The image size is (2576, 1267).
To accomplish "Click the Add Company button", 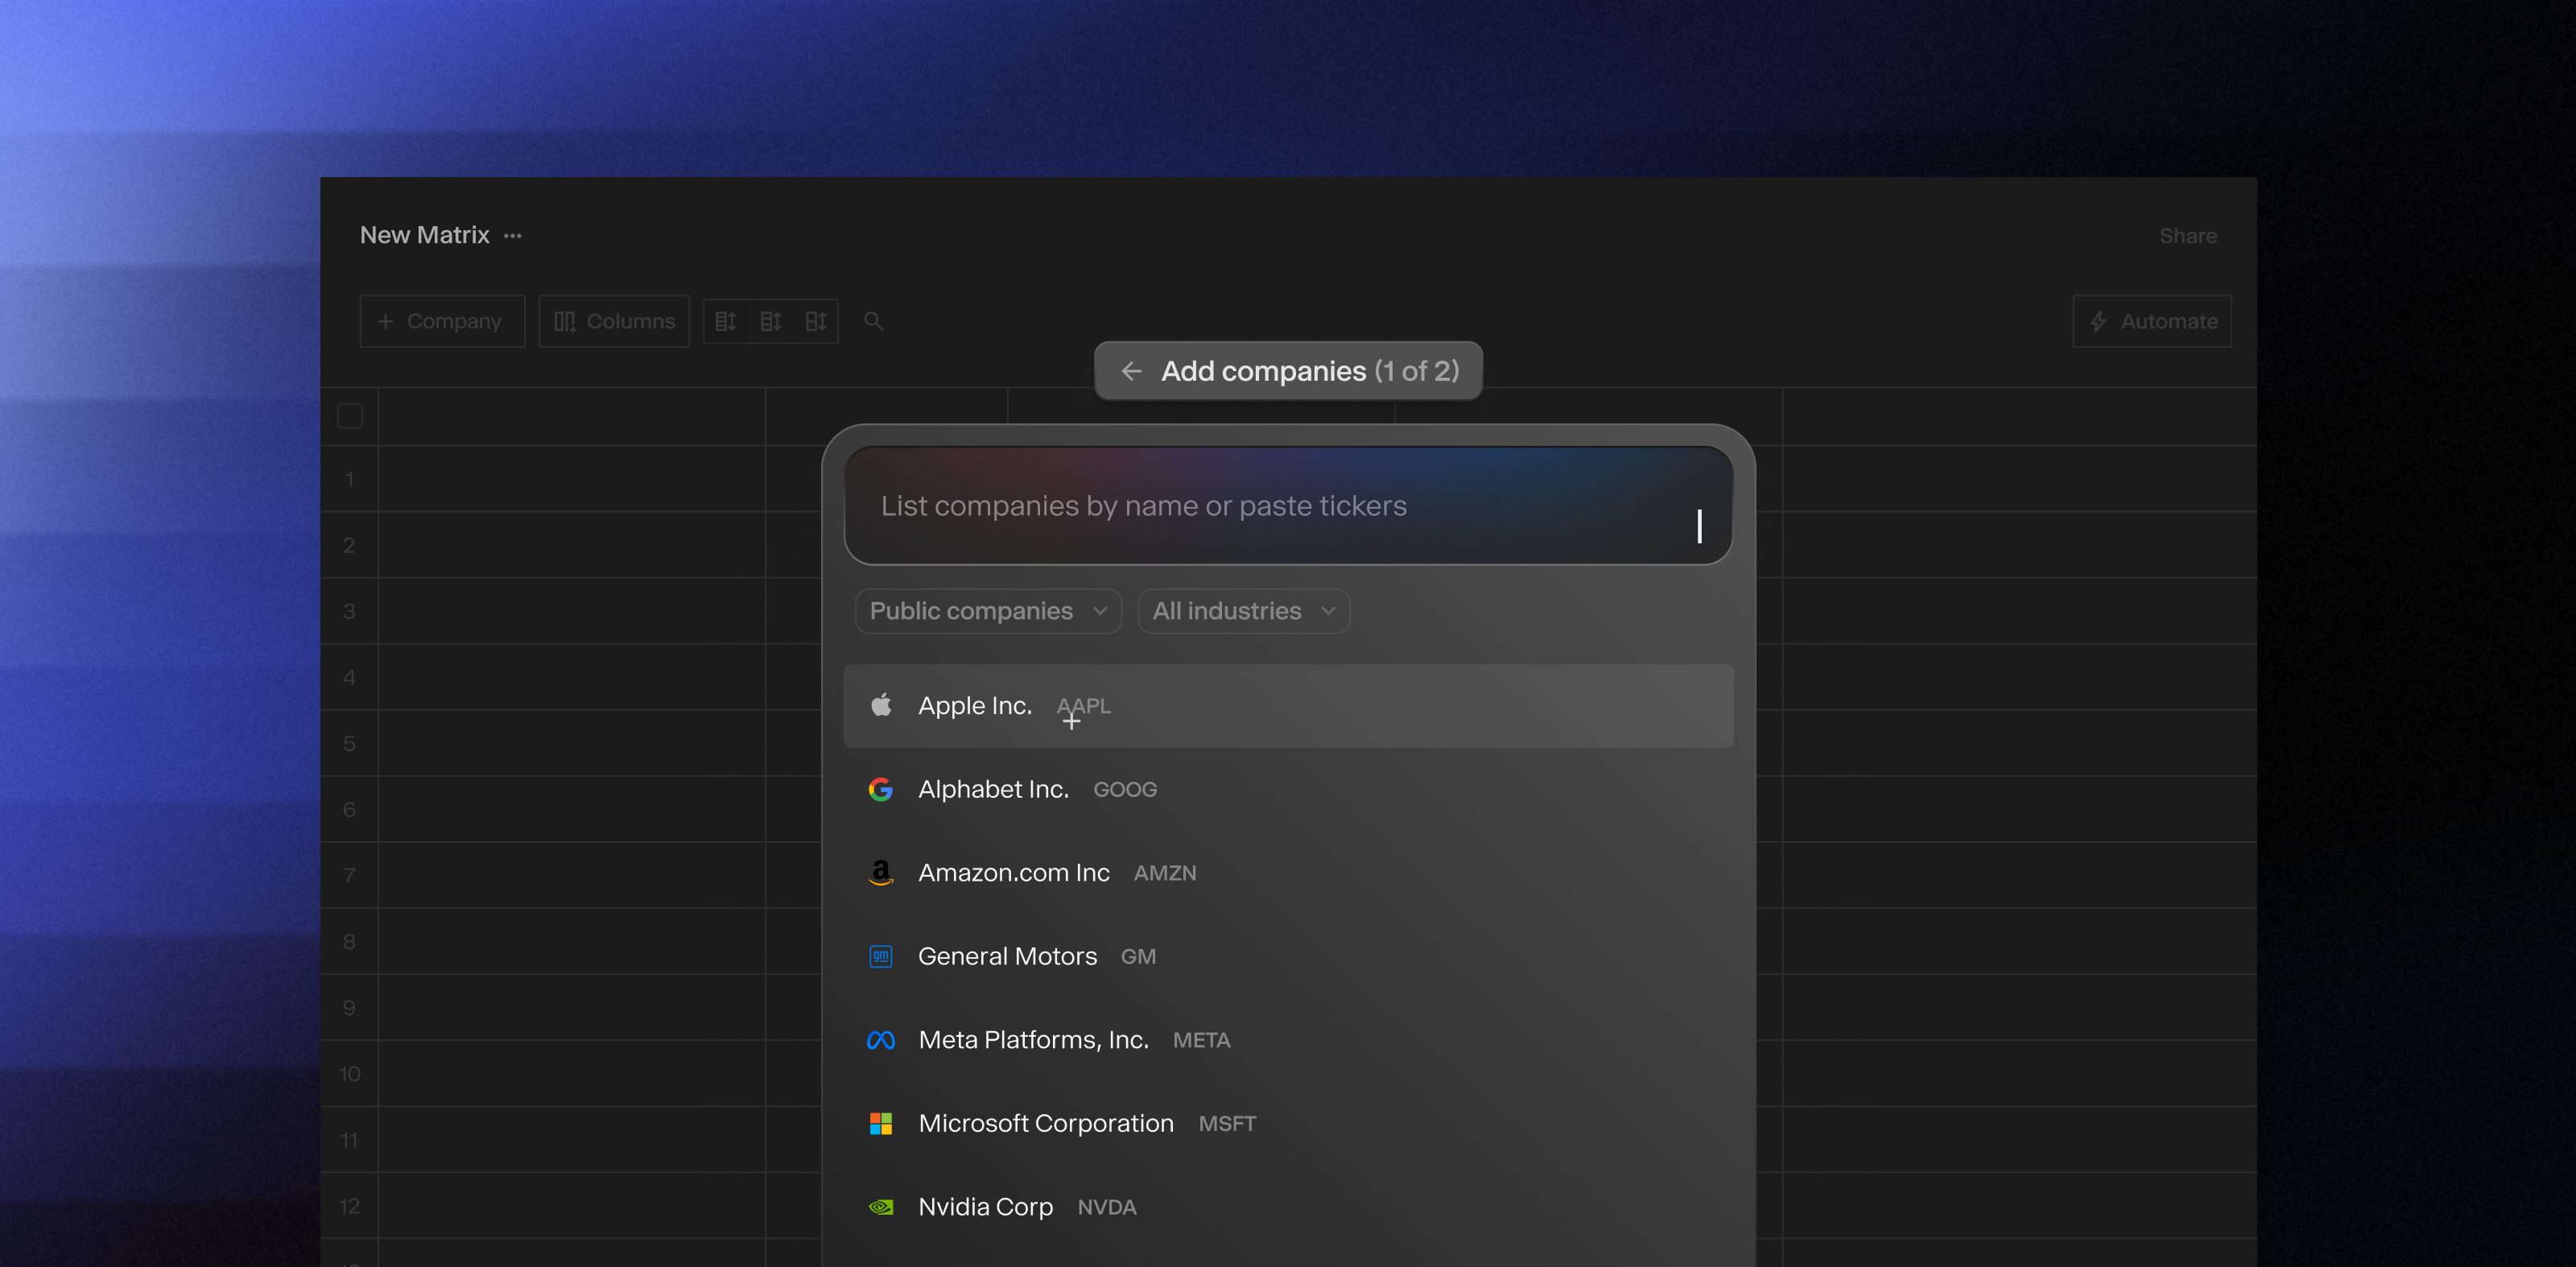I will [x=441, y=321].
